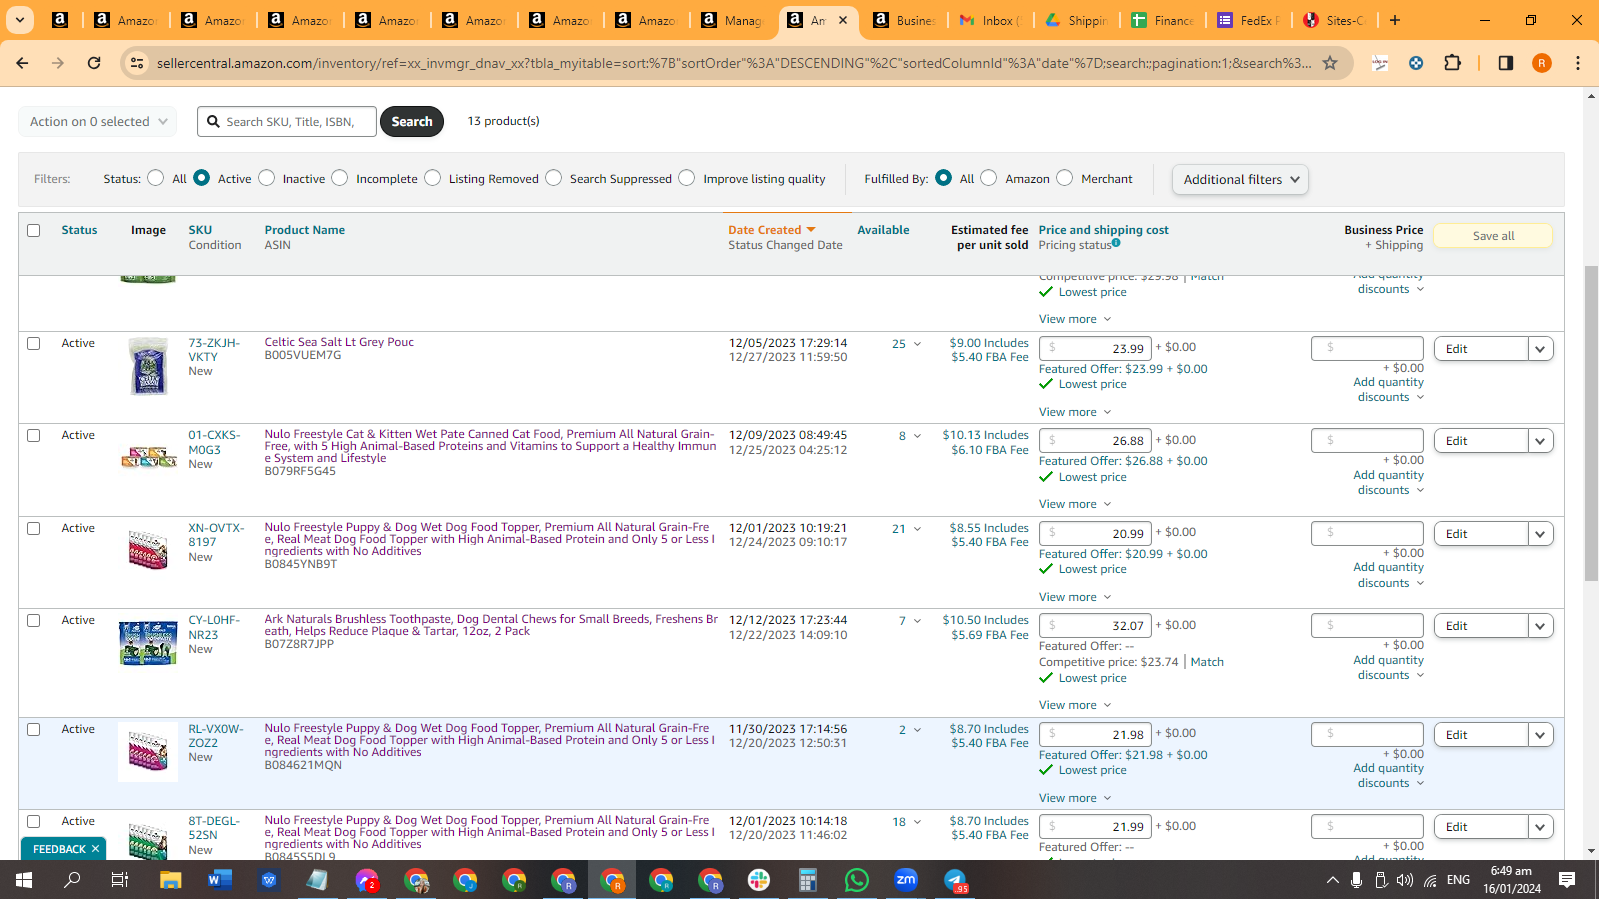Click the price field showing 23.99
The height and width of the screenshot is (899, 1599).
(x=1095, y=348)
